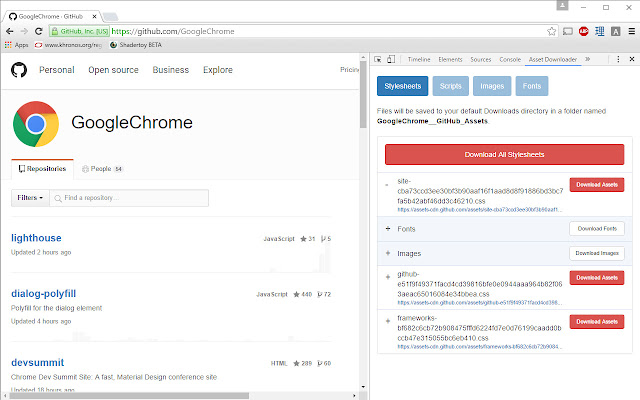Click the page vertical scrollbar thumb
The width and height of the screenshot is (640, 400).
coord(363,95)
